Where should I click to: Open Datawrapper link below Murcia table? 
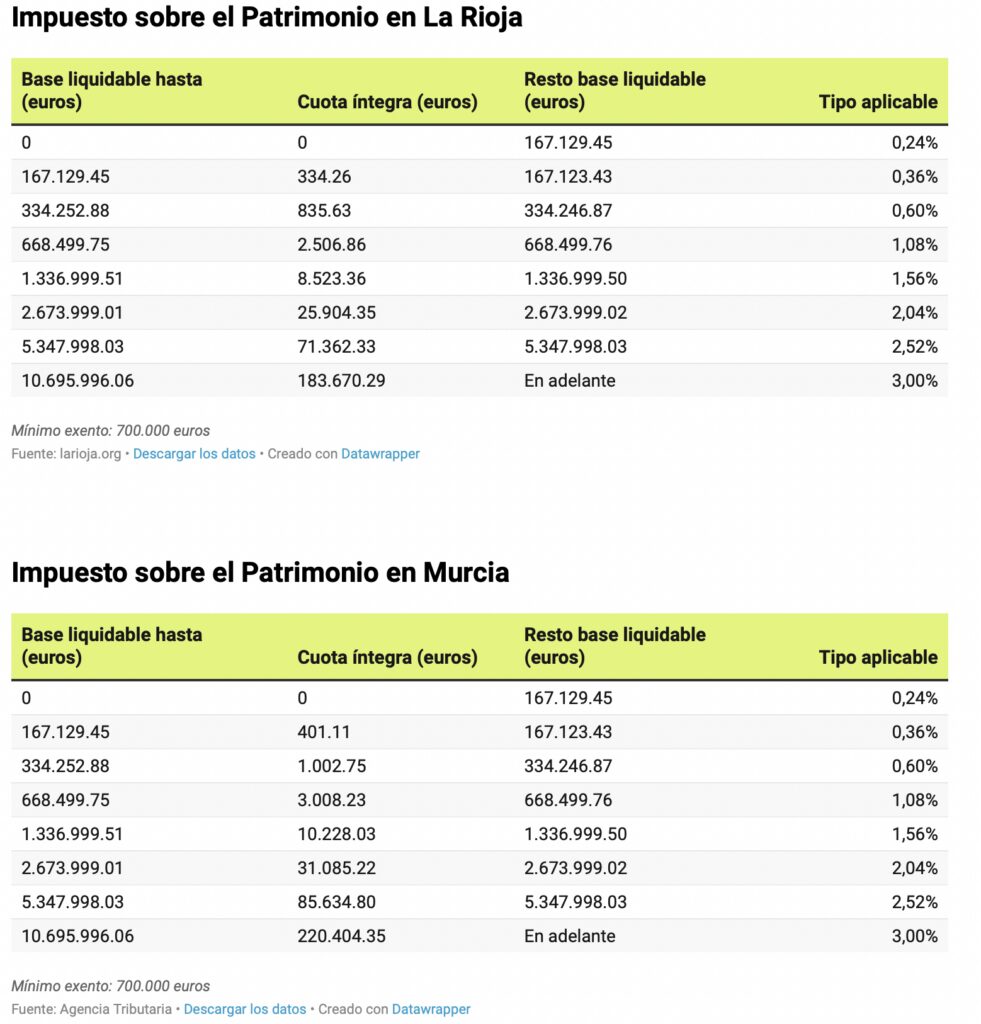(431, 1009)
